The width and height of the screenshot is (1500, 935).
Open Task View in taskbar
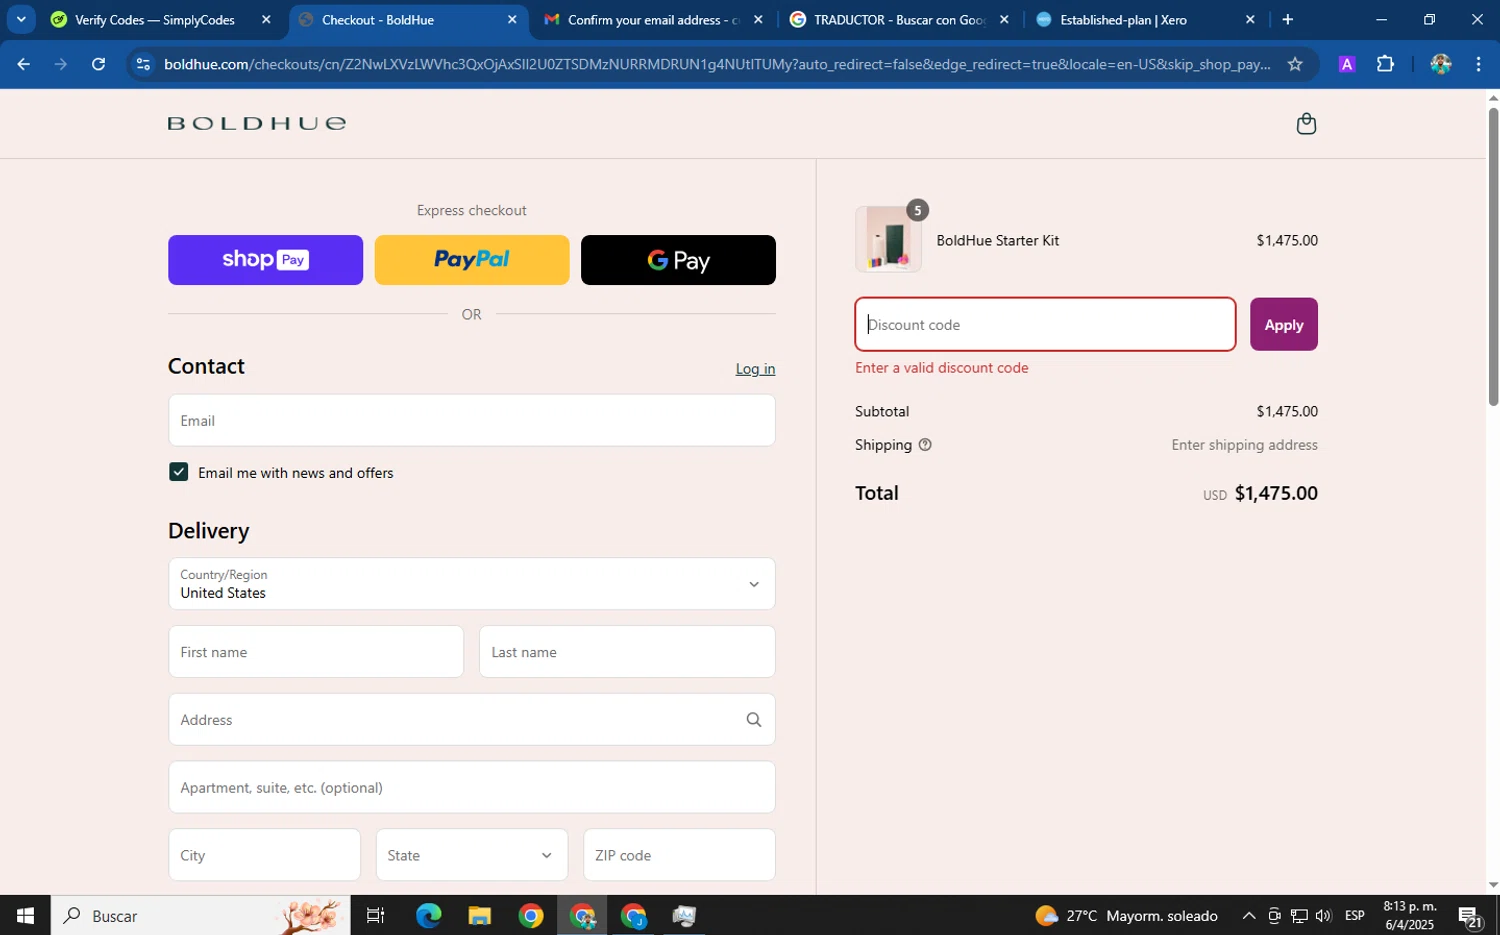point(376,915)
